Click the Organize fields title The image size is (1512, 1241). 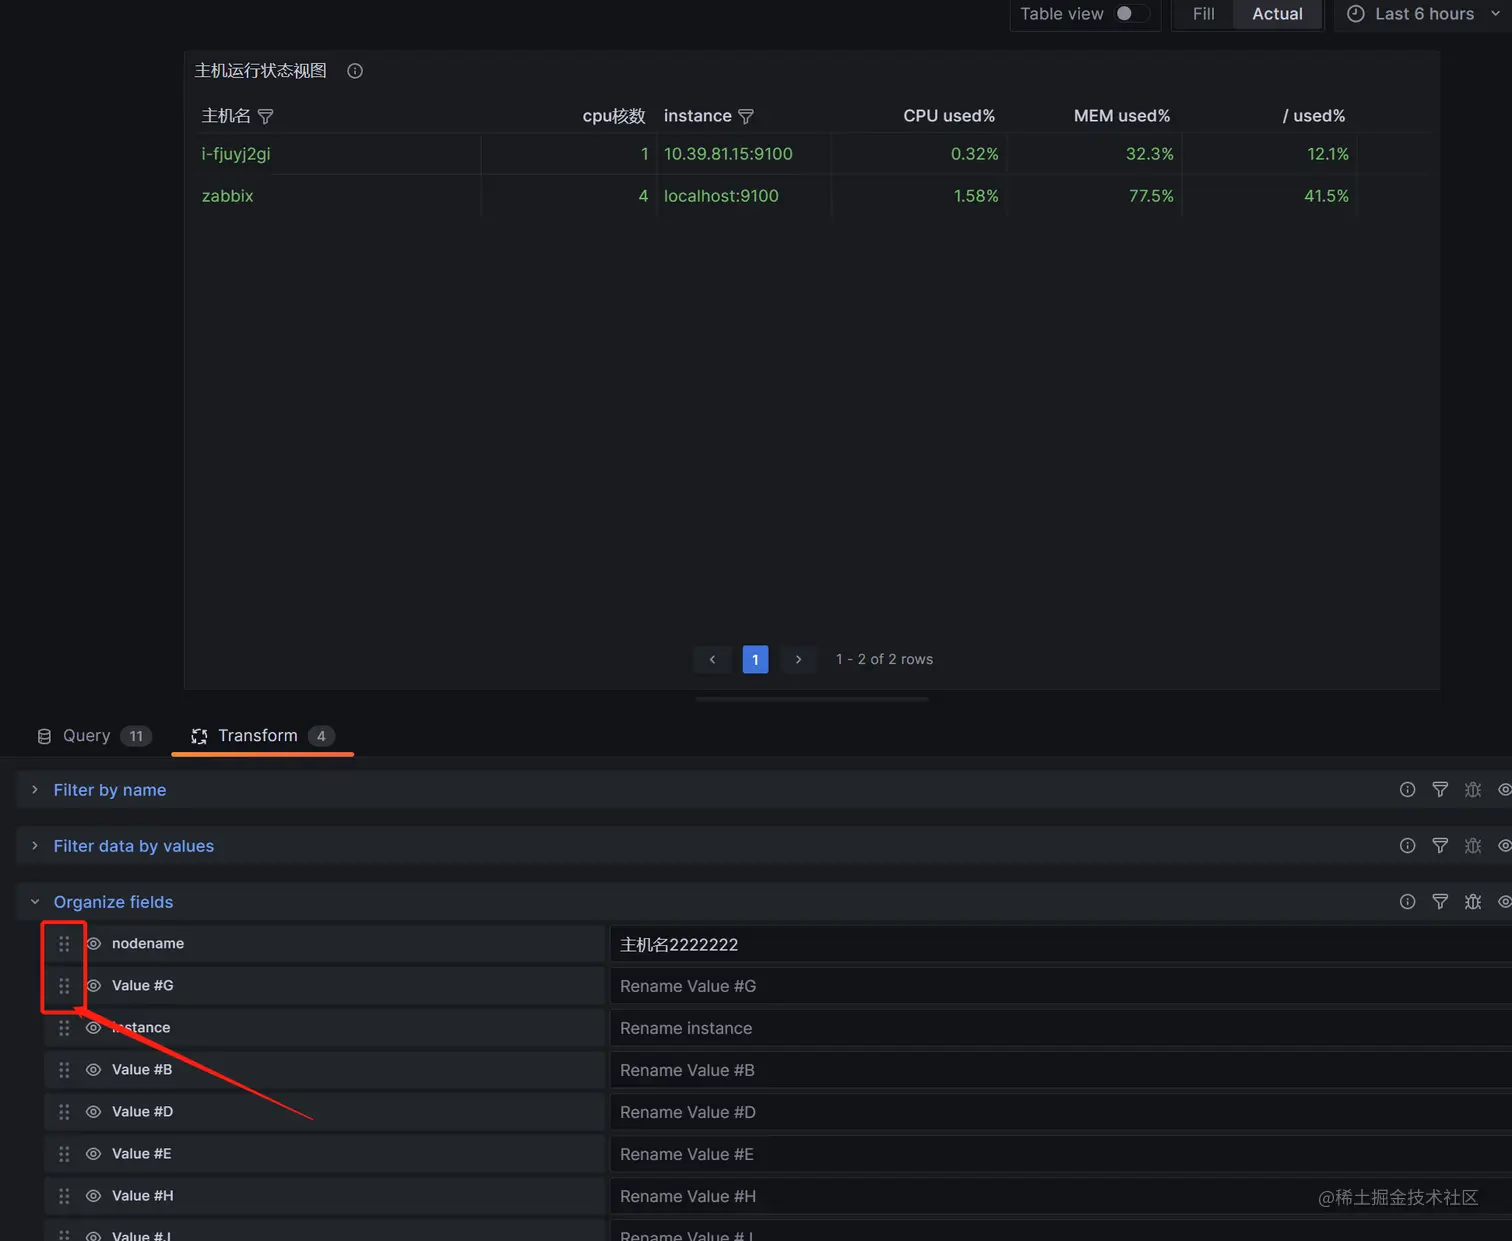(x=113, y=902)
